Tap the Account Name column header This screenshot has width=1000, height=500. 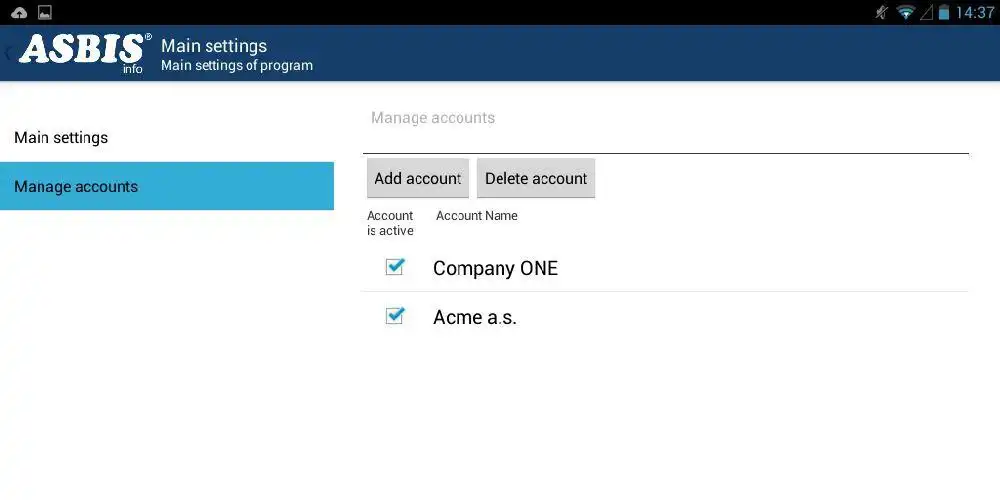click(x=476, y=216)
